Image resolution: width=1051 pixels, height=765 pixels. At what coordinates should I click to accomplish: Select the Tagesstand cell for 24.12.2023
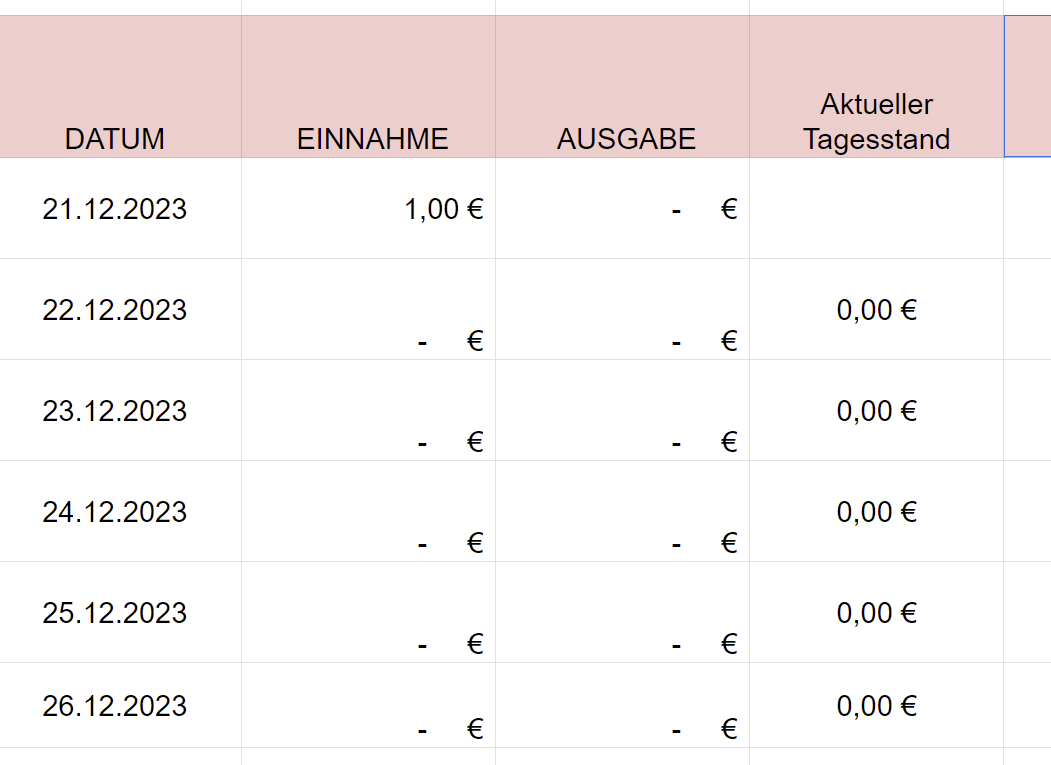[x=877, y=512]
